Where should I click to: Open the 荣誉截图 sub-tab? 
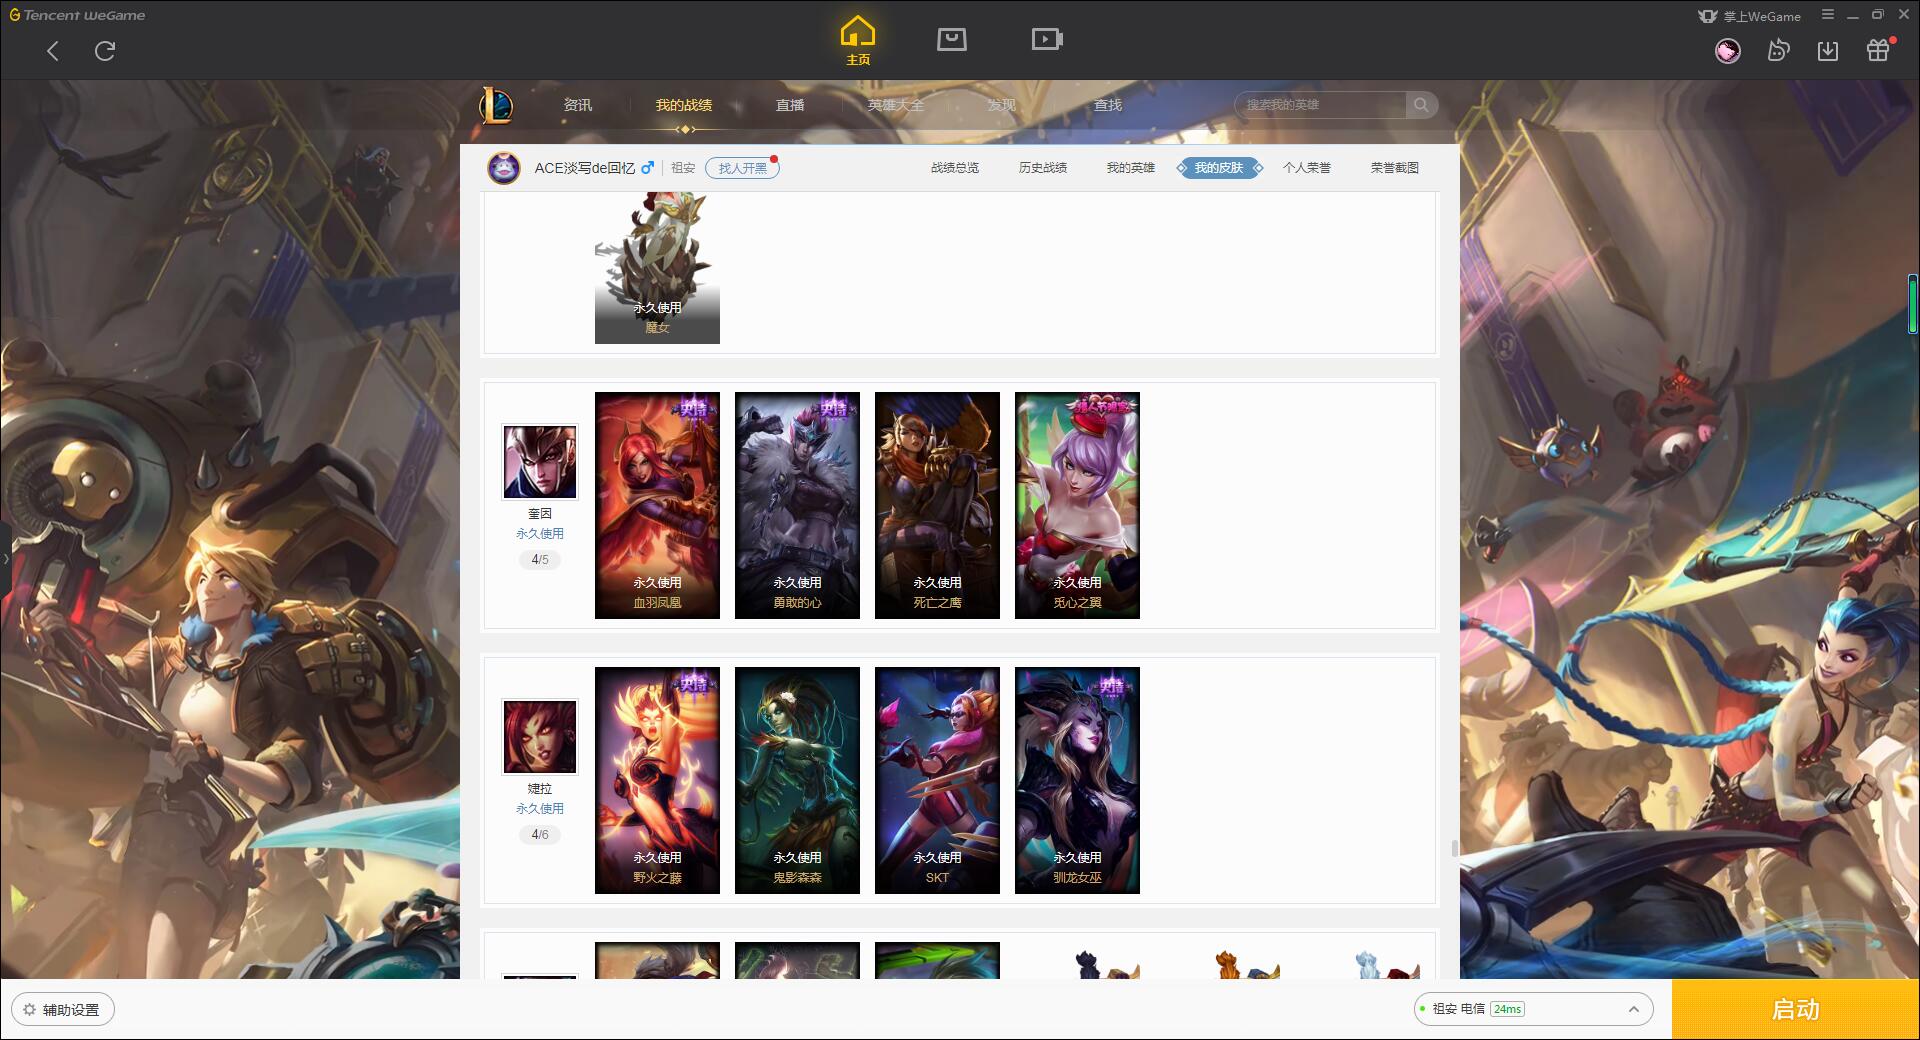click(1395, 168)
